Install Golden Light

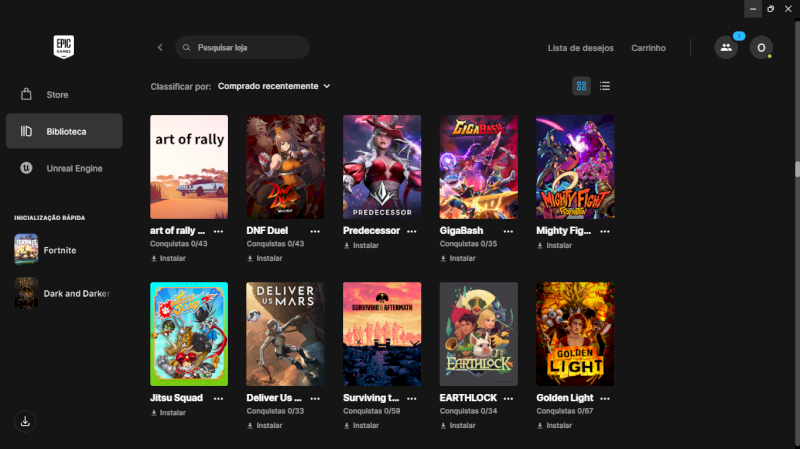[555, 426]
